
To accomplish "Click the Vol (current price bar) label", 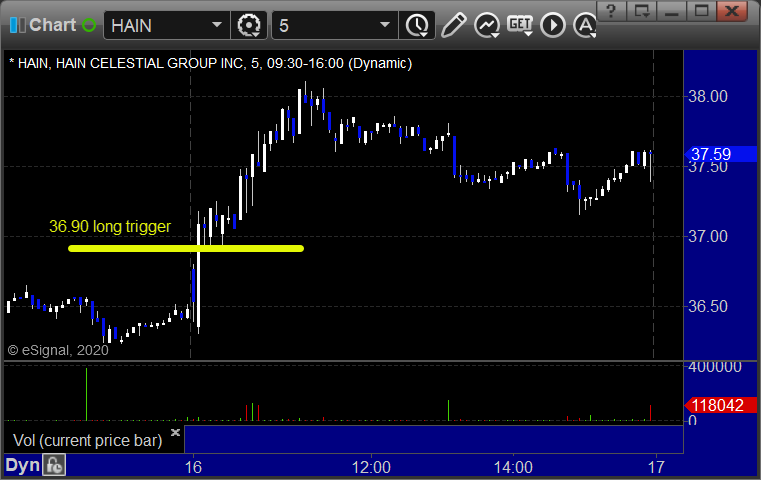I will pyautogui.click(x=87, y=440).
